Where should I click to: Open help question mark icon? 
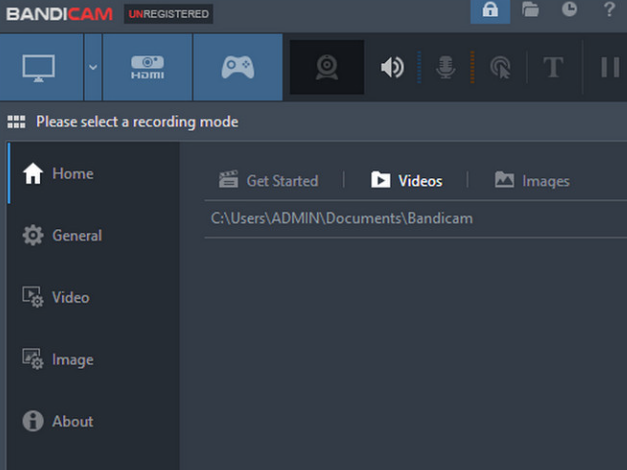point(609,9)
